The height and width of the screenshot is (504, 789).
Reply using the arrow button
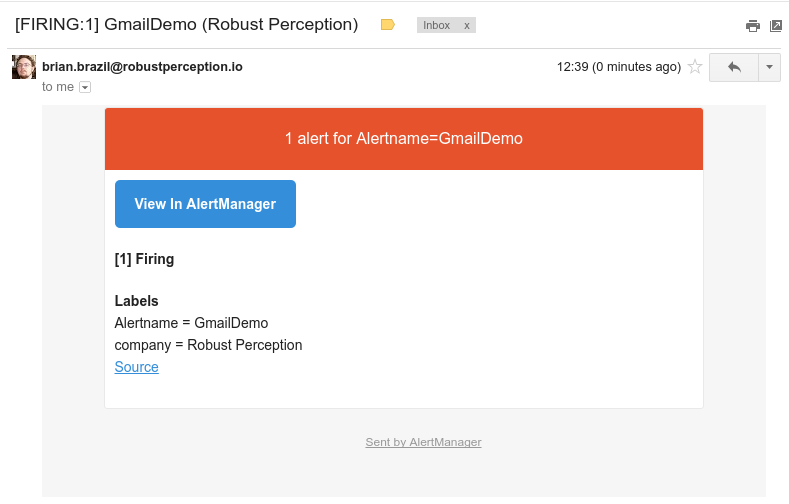[734, 67]
